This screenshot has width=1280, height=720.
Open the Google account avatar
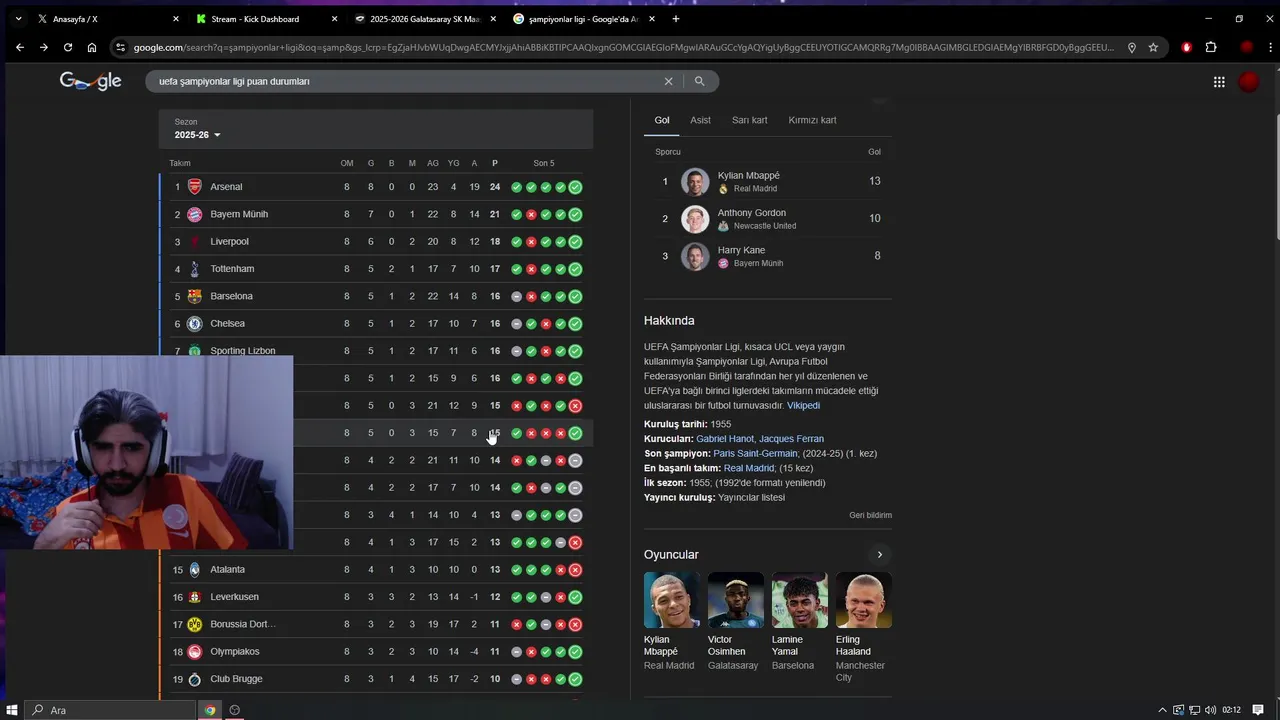point(1249,82)
